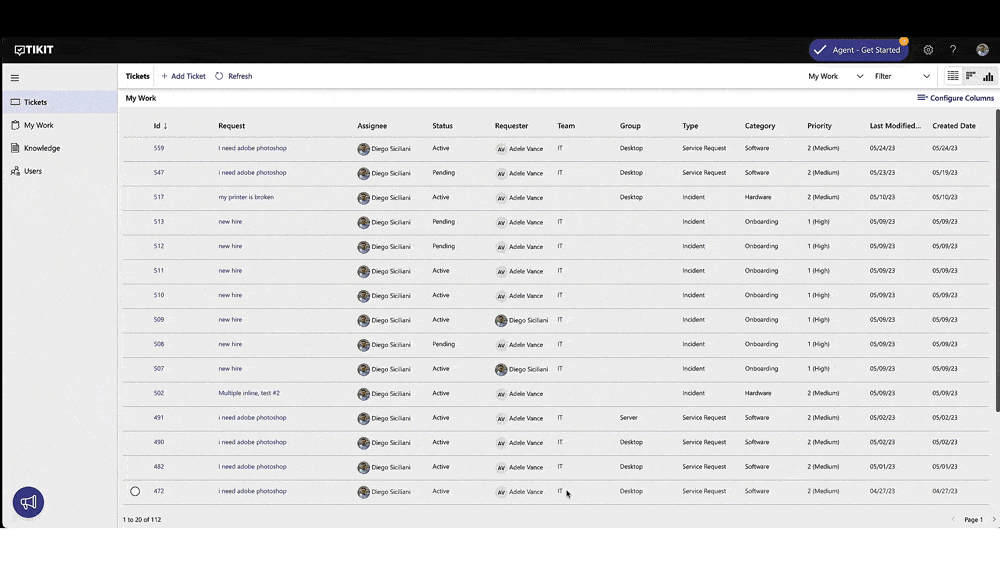This screenshot has height=563, width=1000.
Task: Click the Agent - Get Started button
Action: (858, 50)
